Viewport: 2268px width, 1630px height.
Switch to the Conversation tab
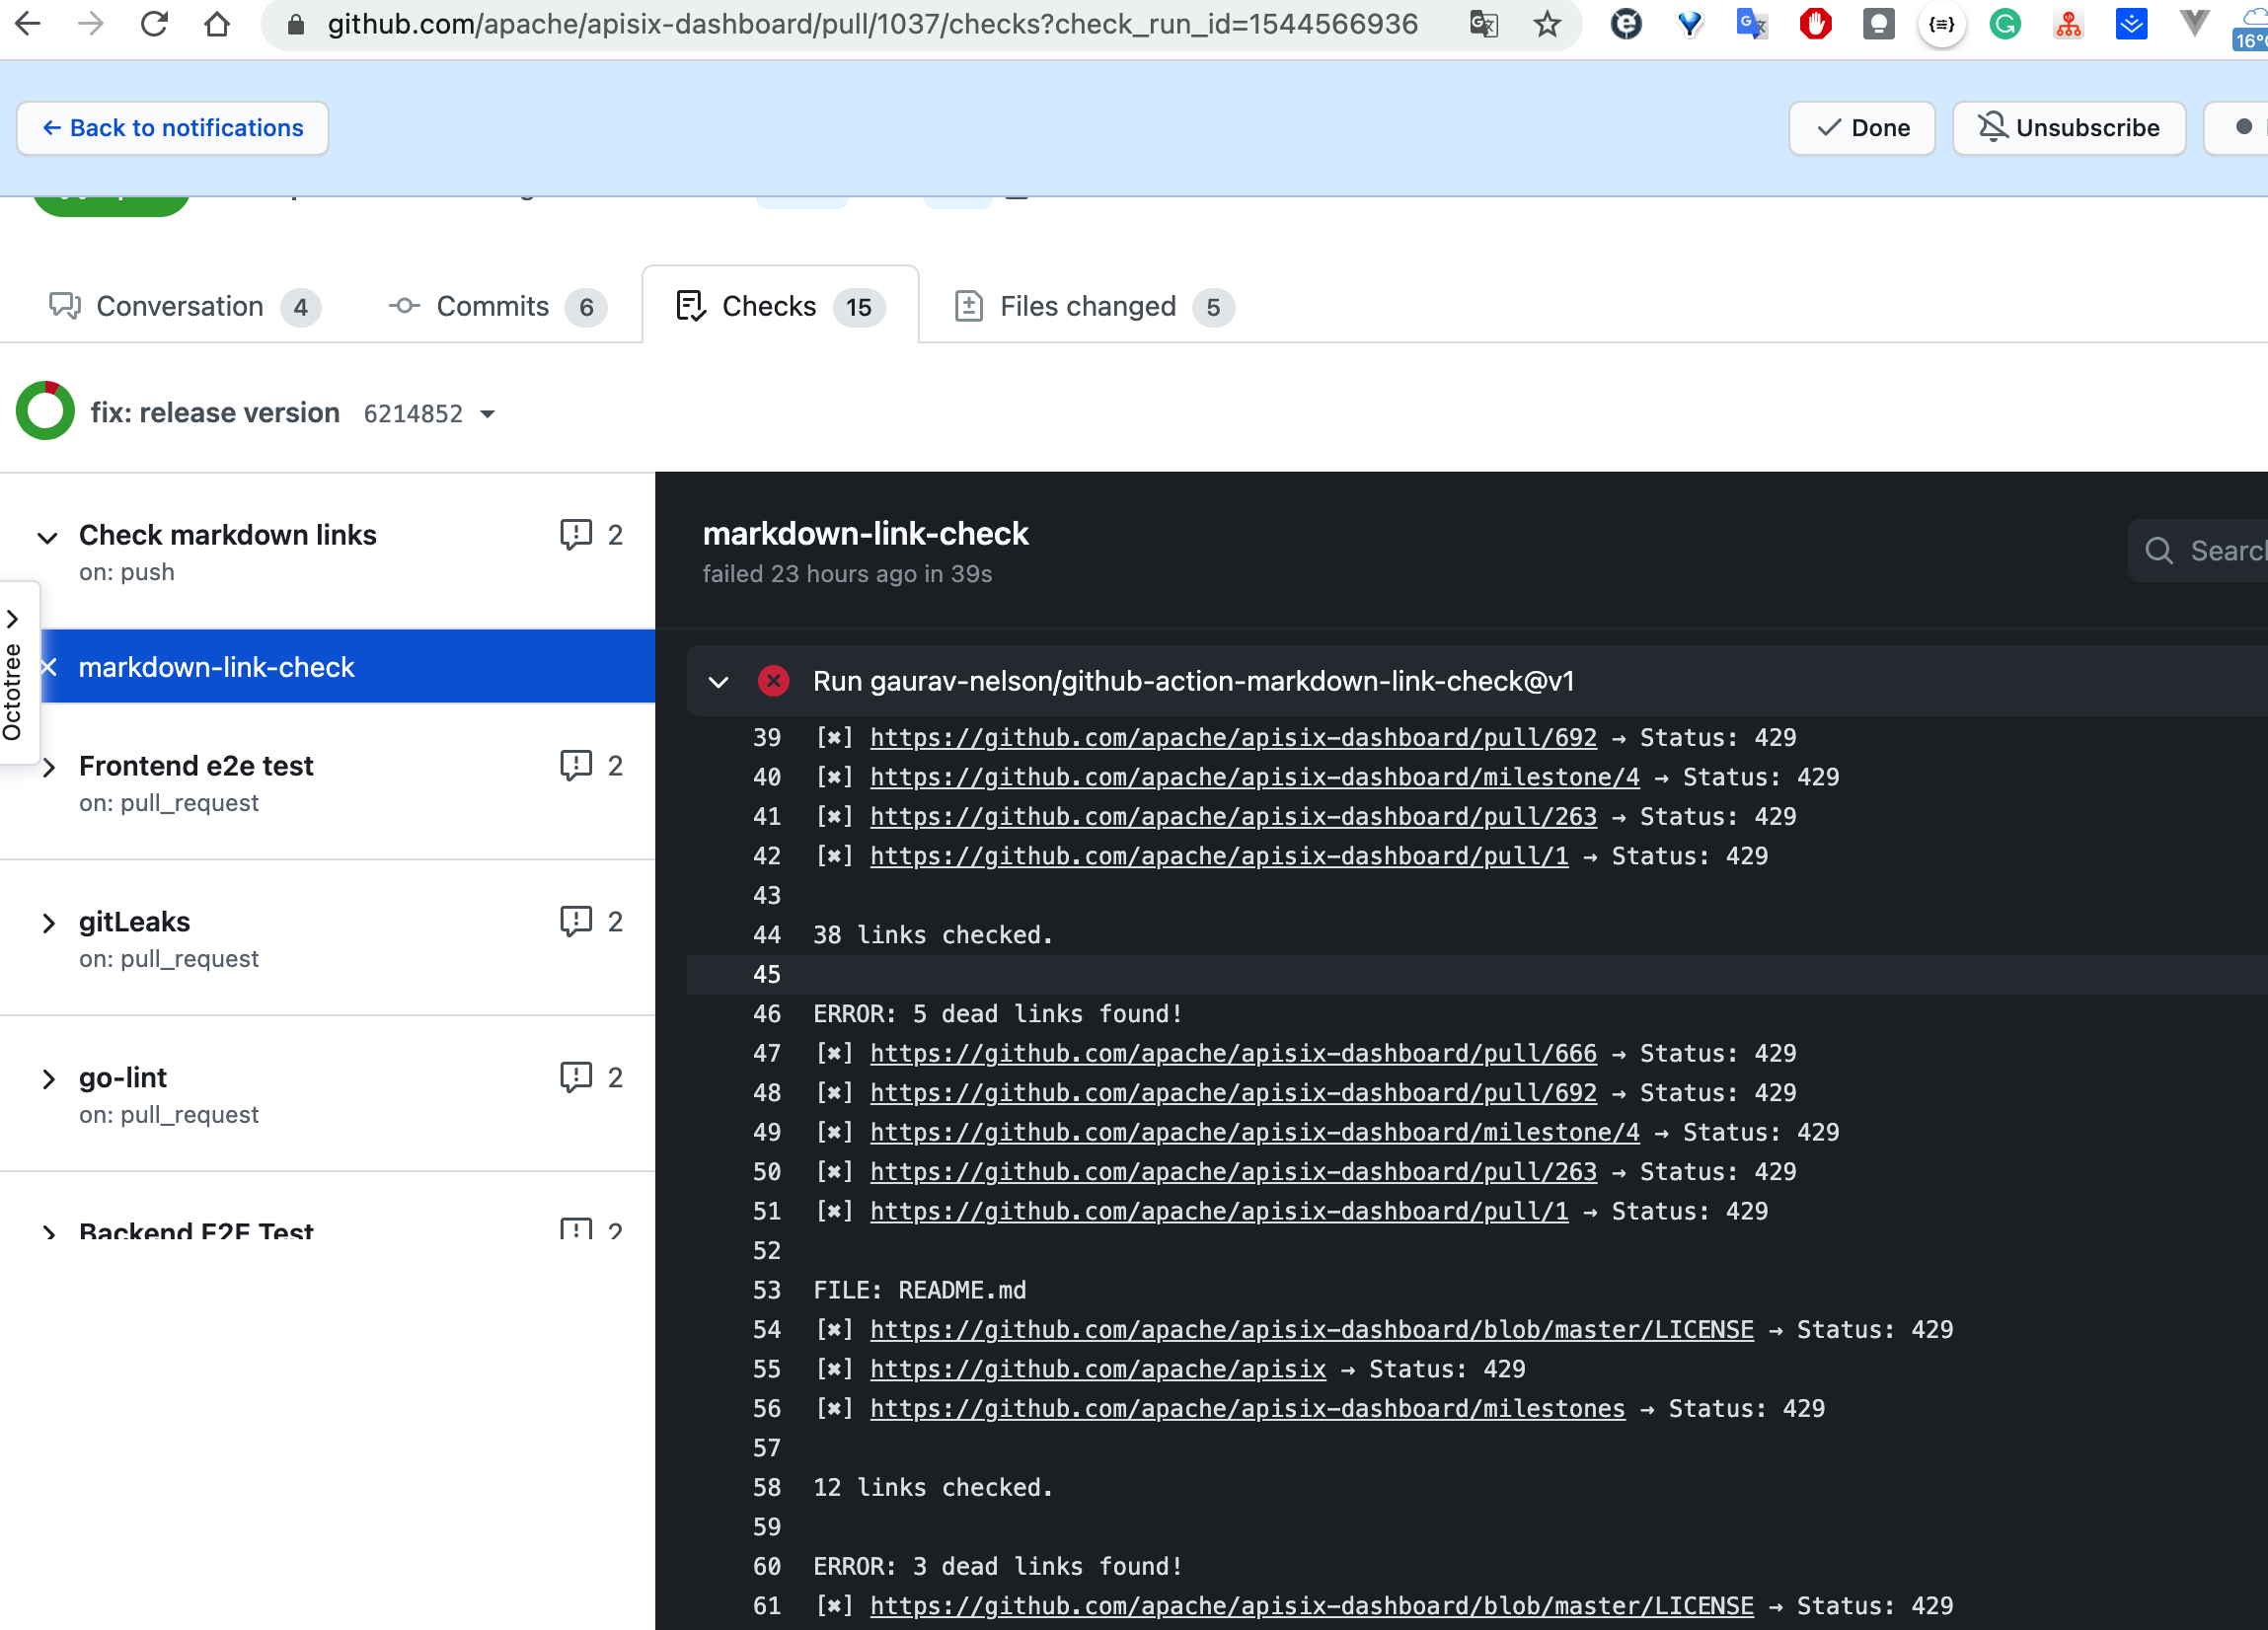[180, 306]
